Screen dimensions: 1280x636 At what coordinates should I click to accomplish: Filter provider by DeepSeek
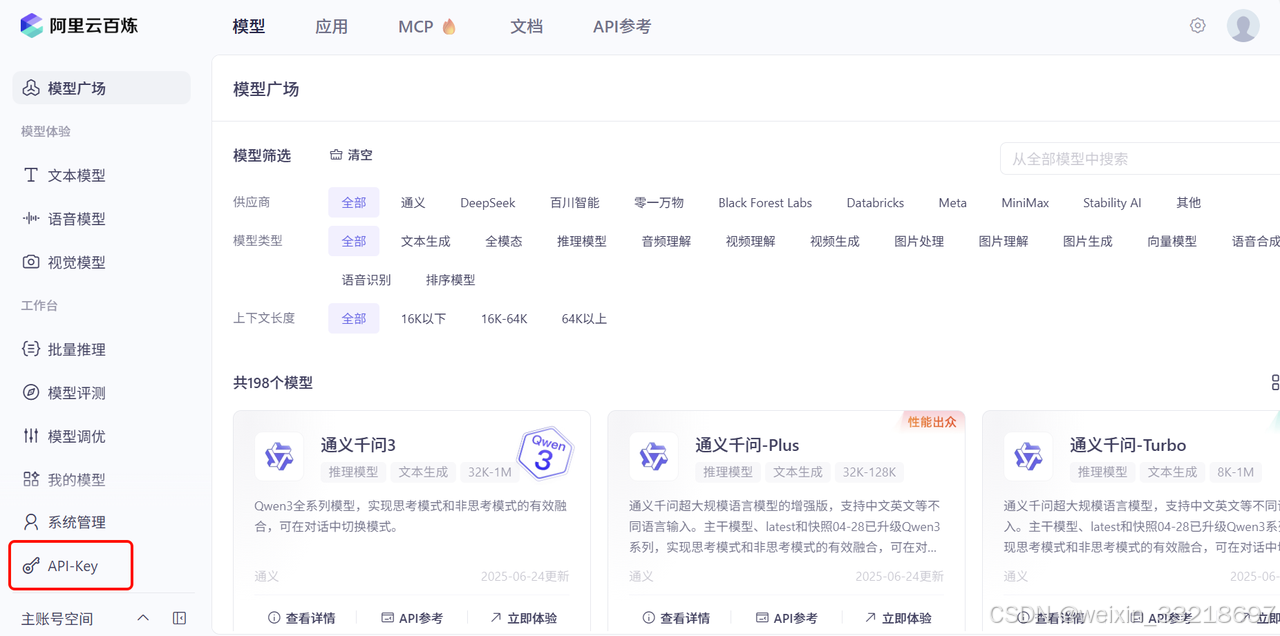pos(488,202)
